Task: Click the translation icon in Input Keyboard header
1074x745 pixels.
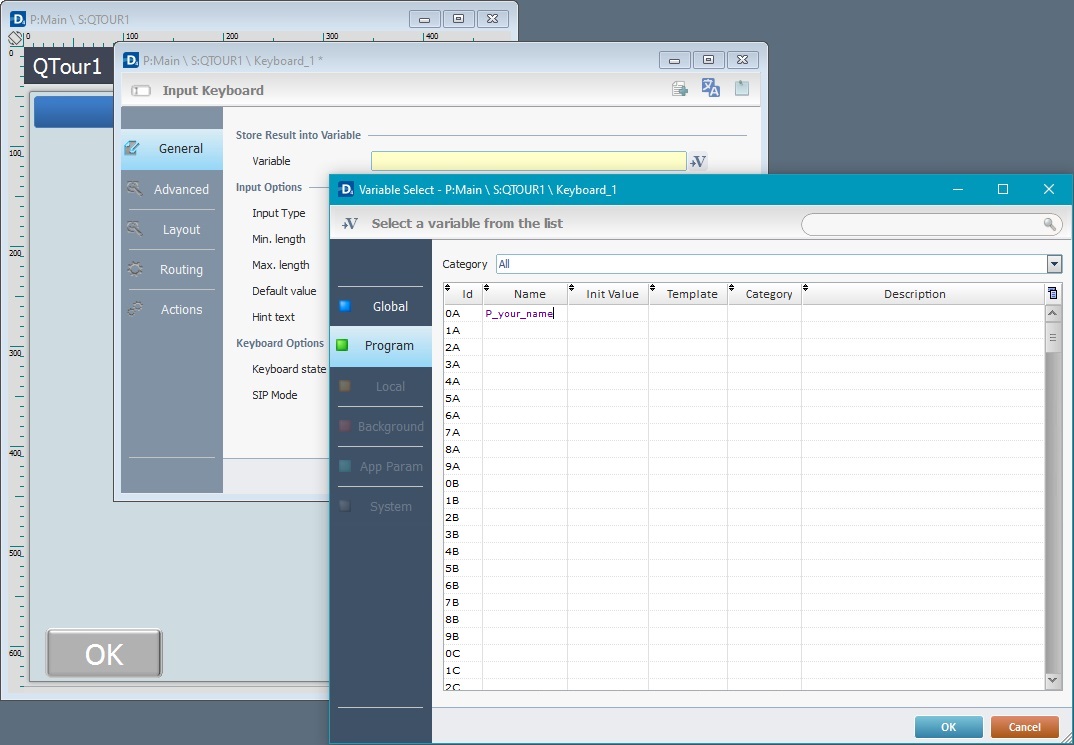Action: click(711, 88)
